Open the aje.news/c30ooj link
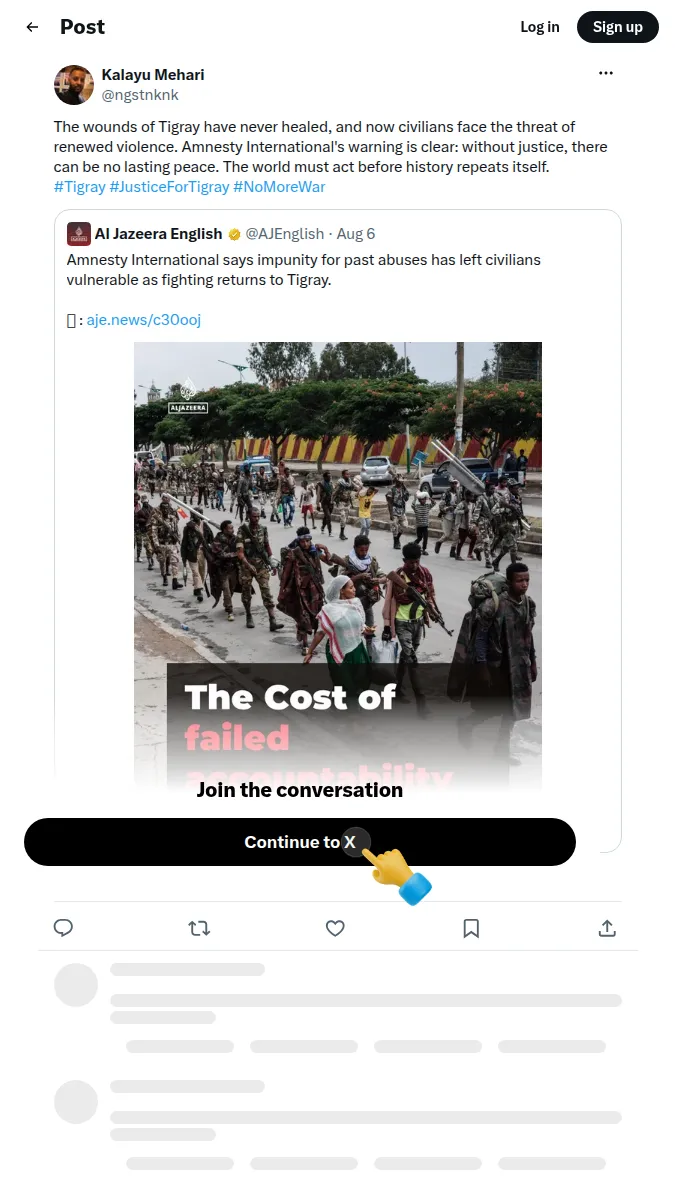 pyautogui.click(x=144, y=320)
